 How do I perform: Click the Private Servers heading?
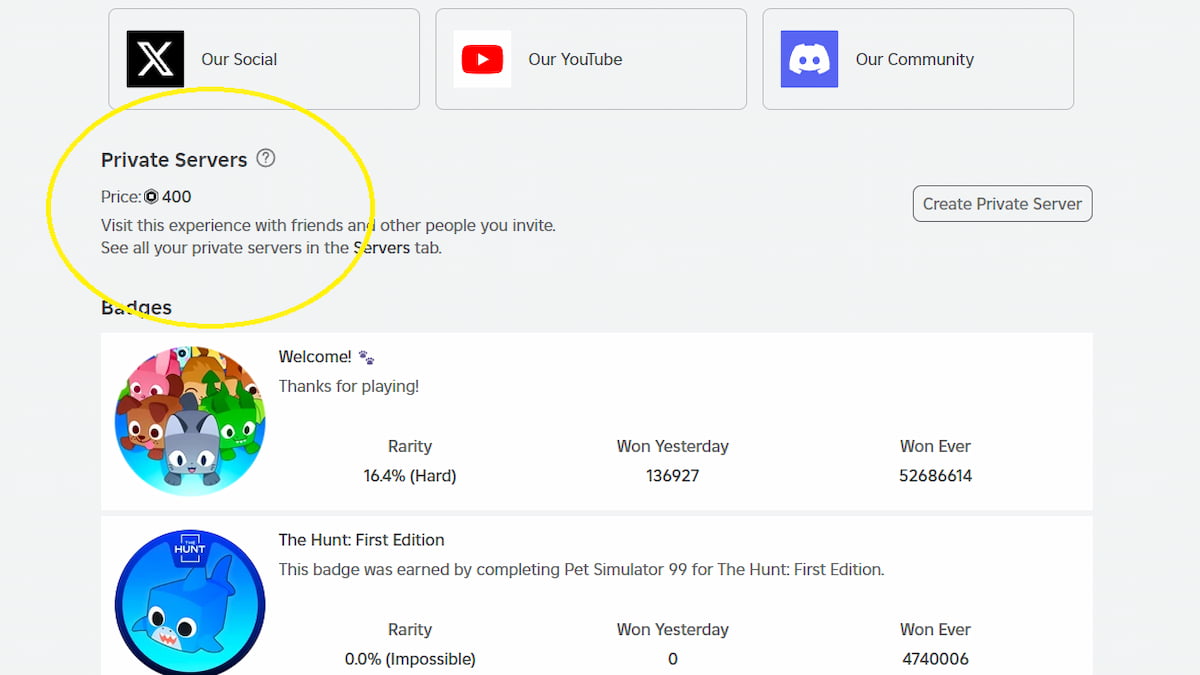tap(174, 160)
